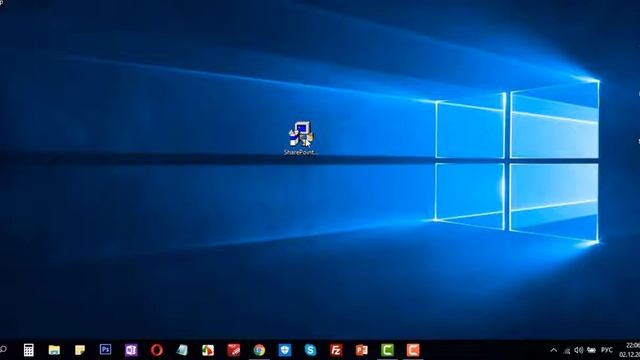Open the blue shield app on the taskbar
The height and width of the screenshot is (360, 640).
click(285, 350)
